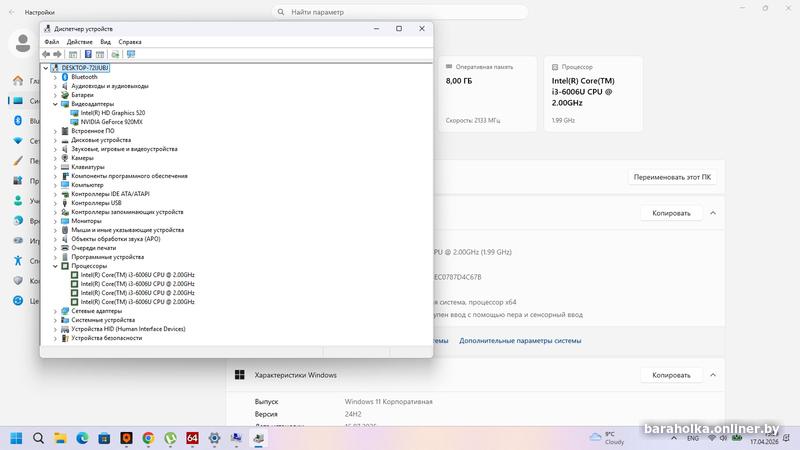Open the Windows Start menu

pos(16,438)
